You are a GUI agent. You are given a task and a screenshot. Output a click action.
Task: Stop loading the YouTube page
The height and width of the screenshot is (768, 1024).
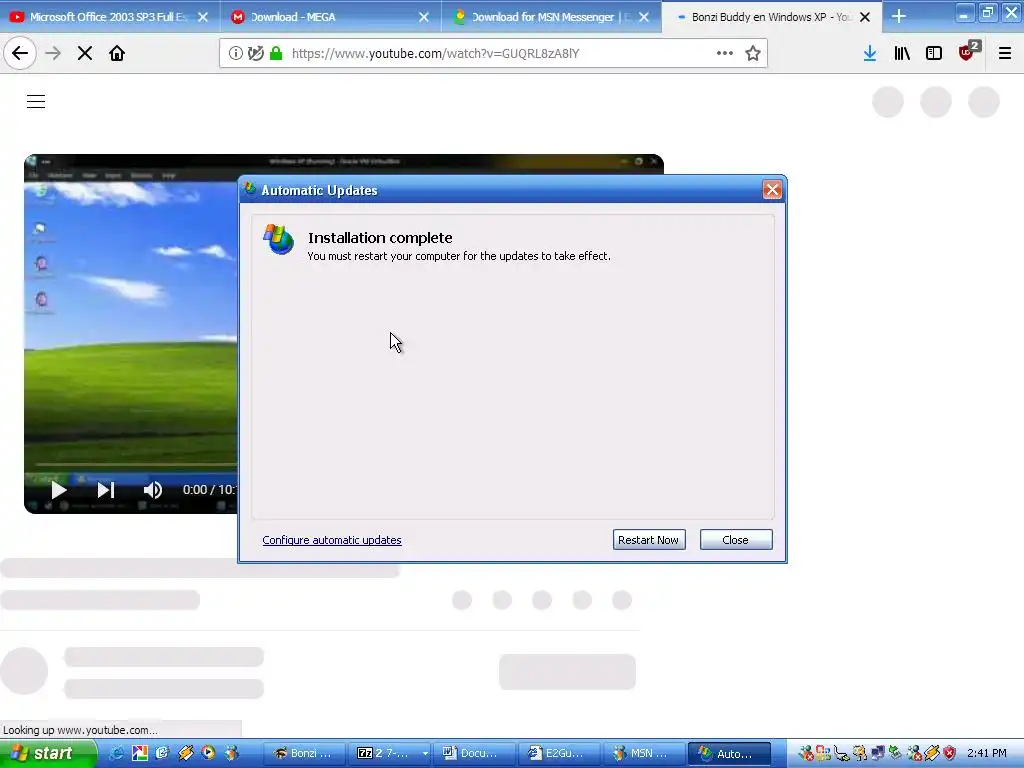click(x=85, y=54)
